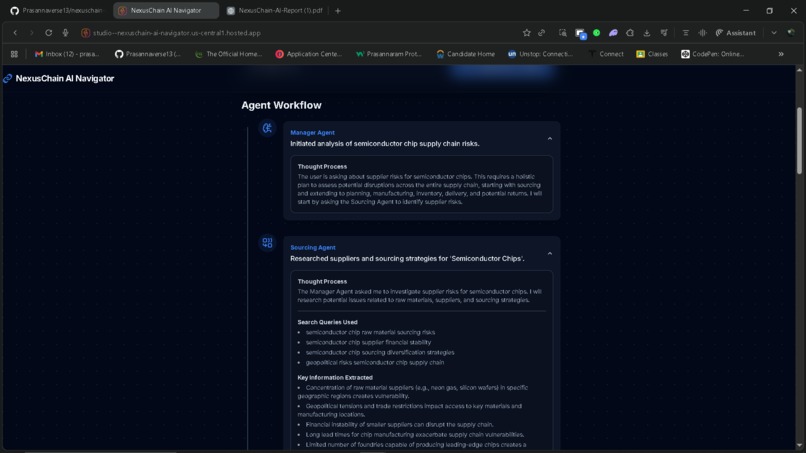Open the Unstop: Connect bookmark
806x453 pixels.
(541, 54)
